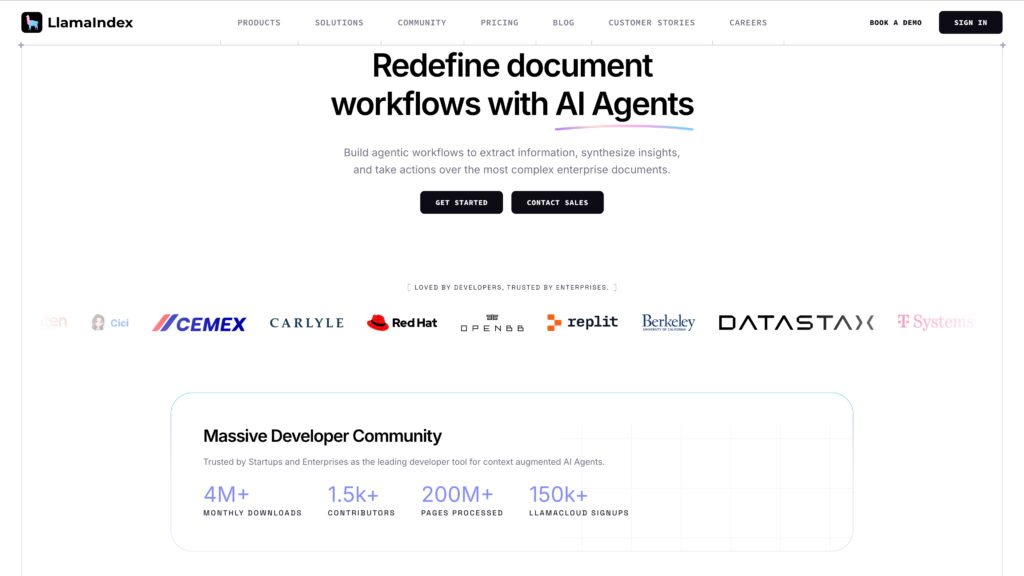Click the Red Hat logo
1024x576 pixels.
coord(402,323)
